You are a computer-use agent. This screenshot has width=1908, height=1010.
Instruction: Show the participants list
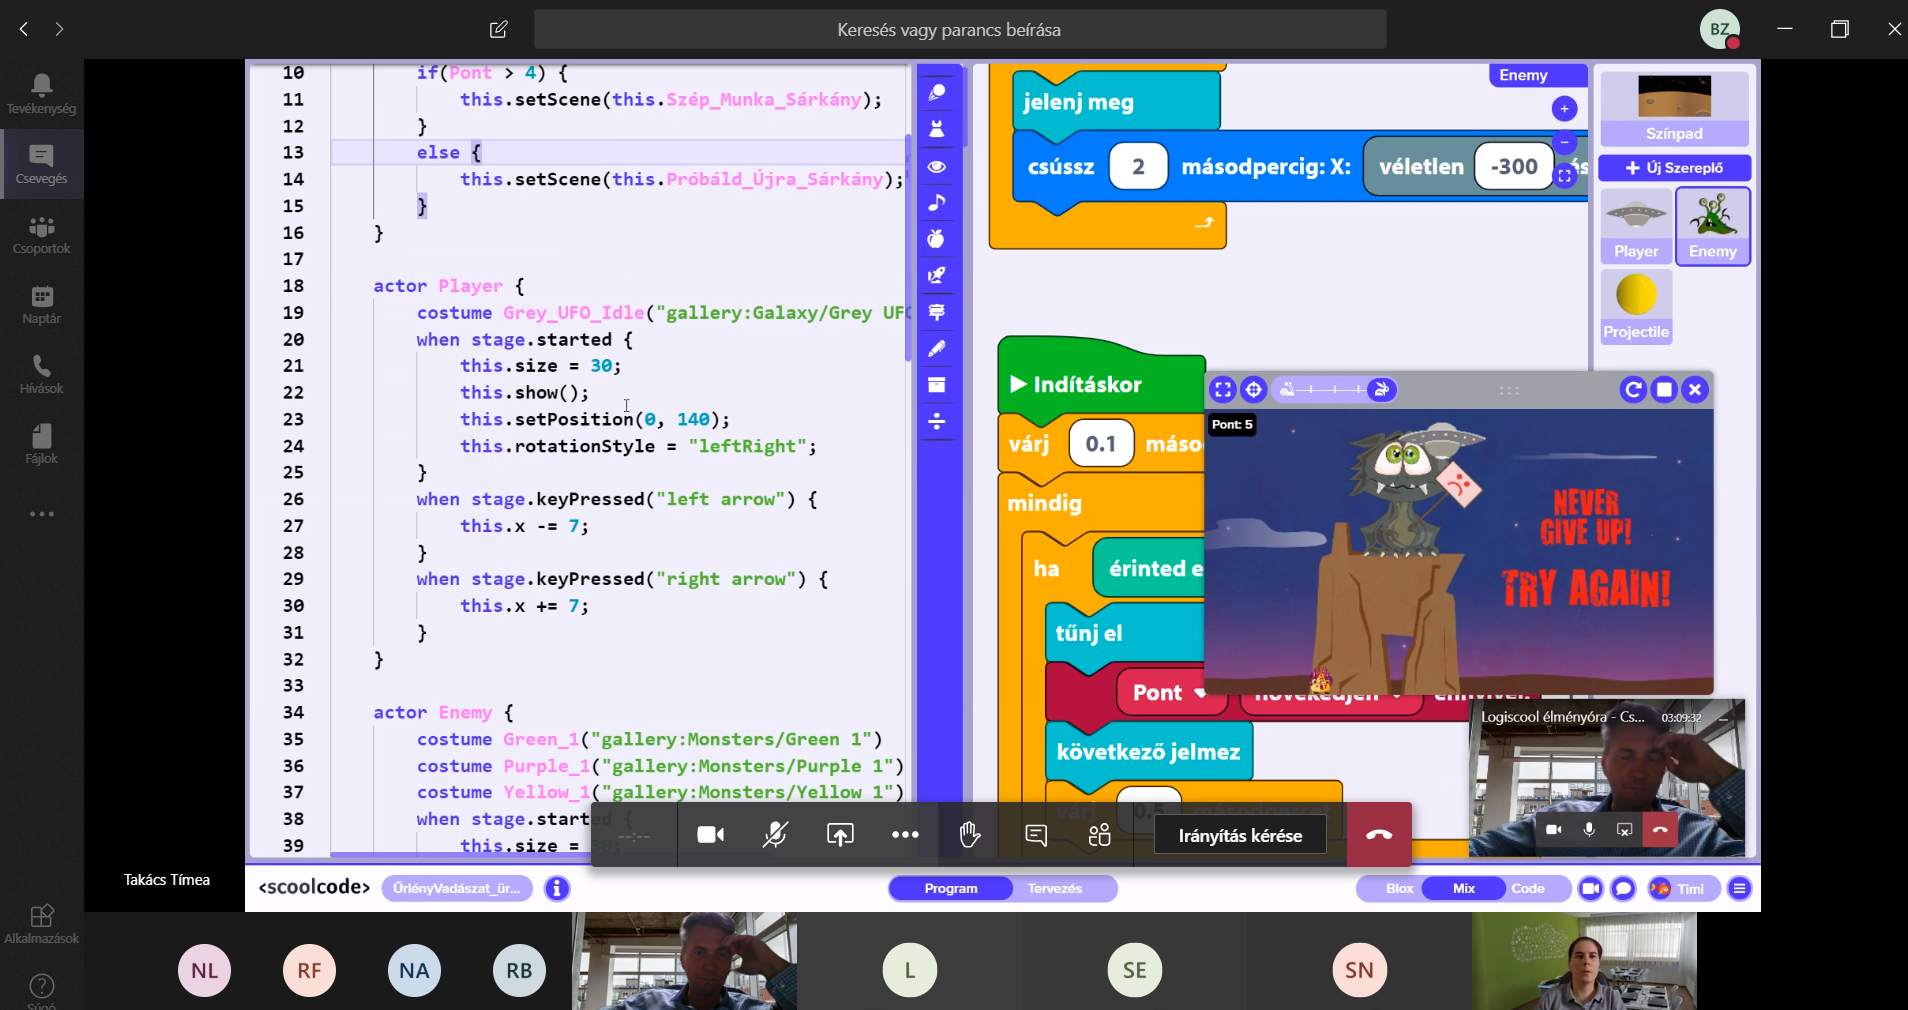tap(1099, 835)
